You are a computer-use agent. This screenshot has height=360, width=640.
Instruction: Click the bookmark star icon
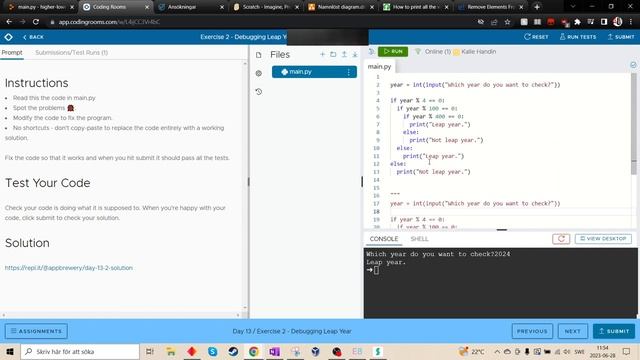pos(507,22)
